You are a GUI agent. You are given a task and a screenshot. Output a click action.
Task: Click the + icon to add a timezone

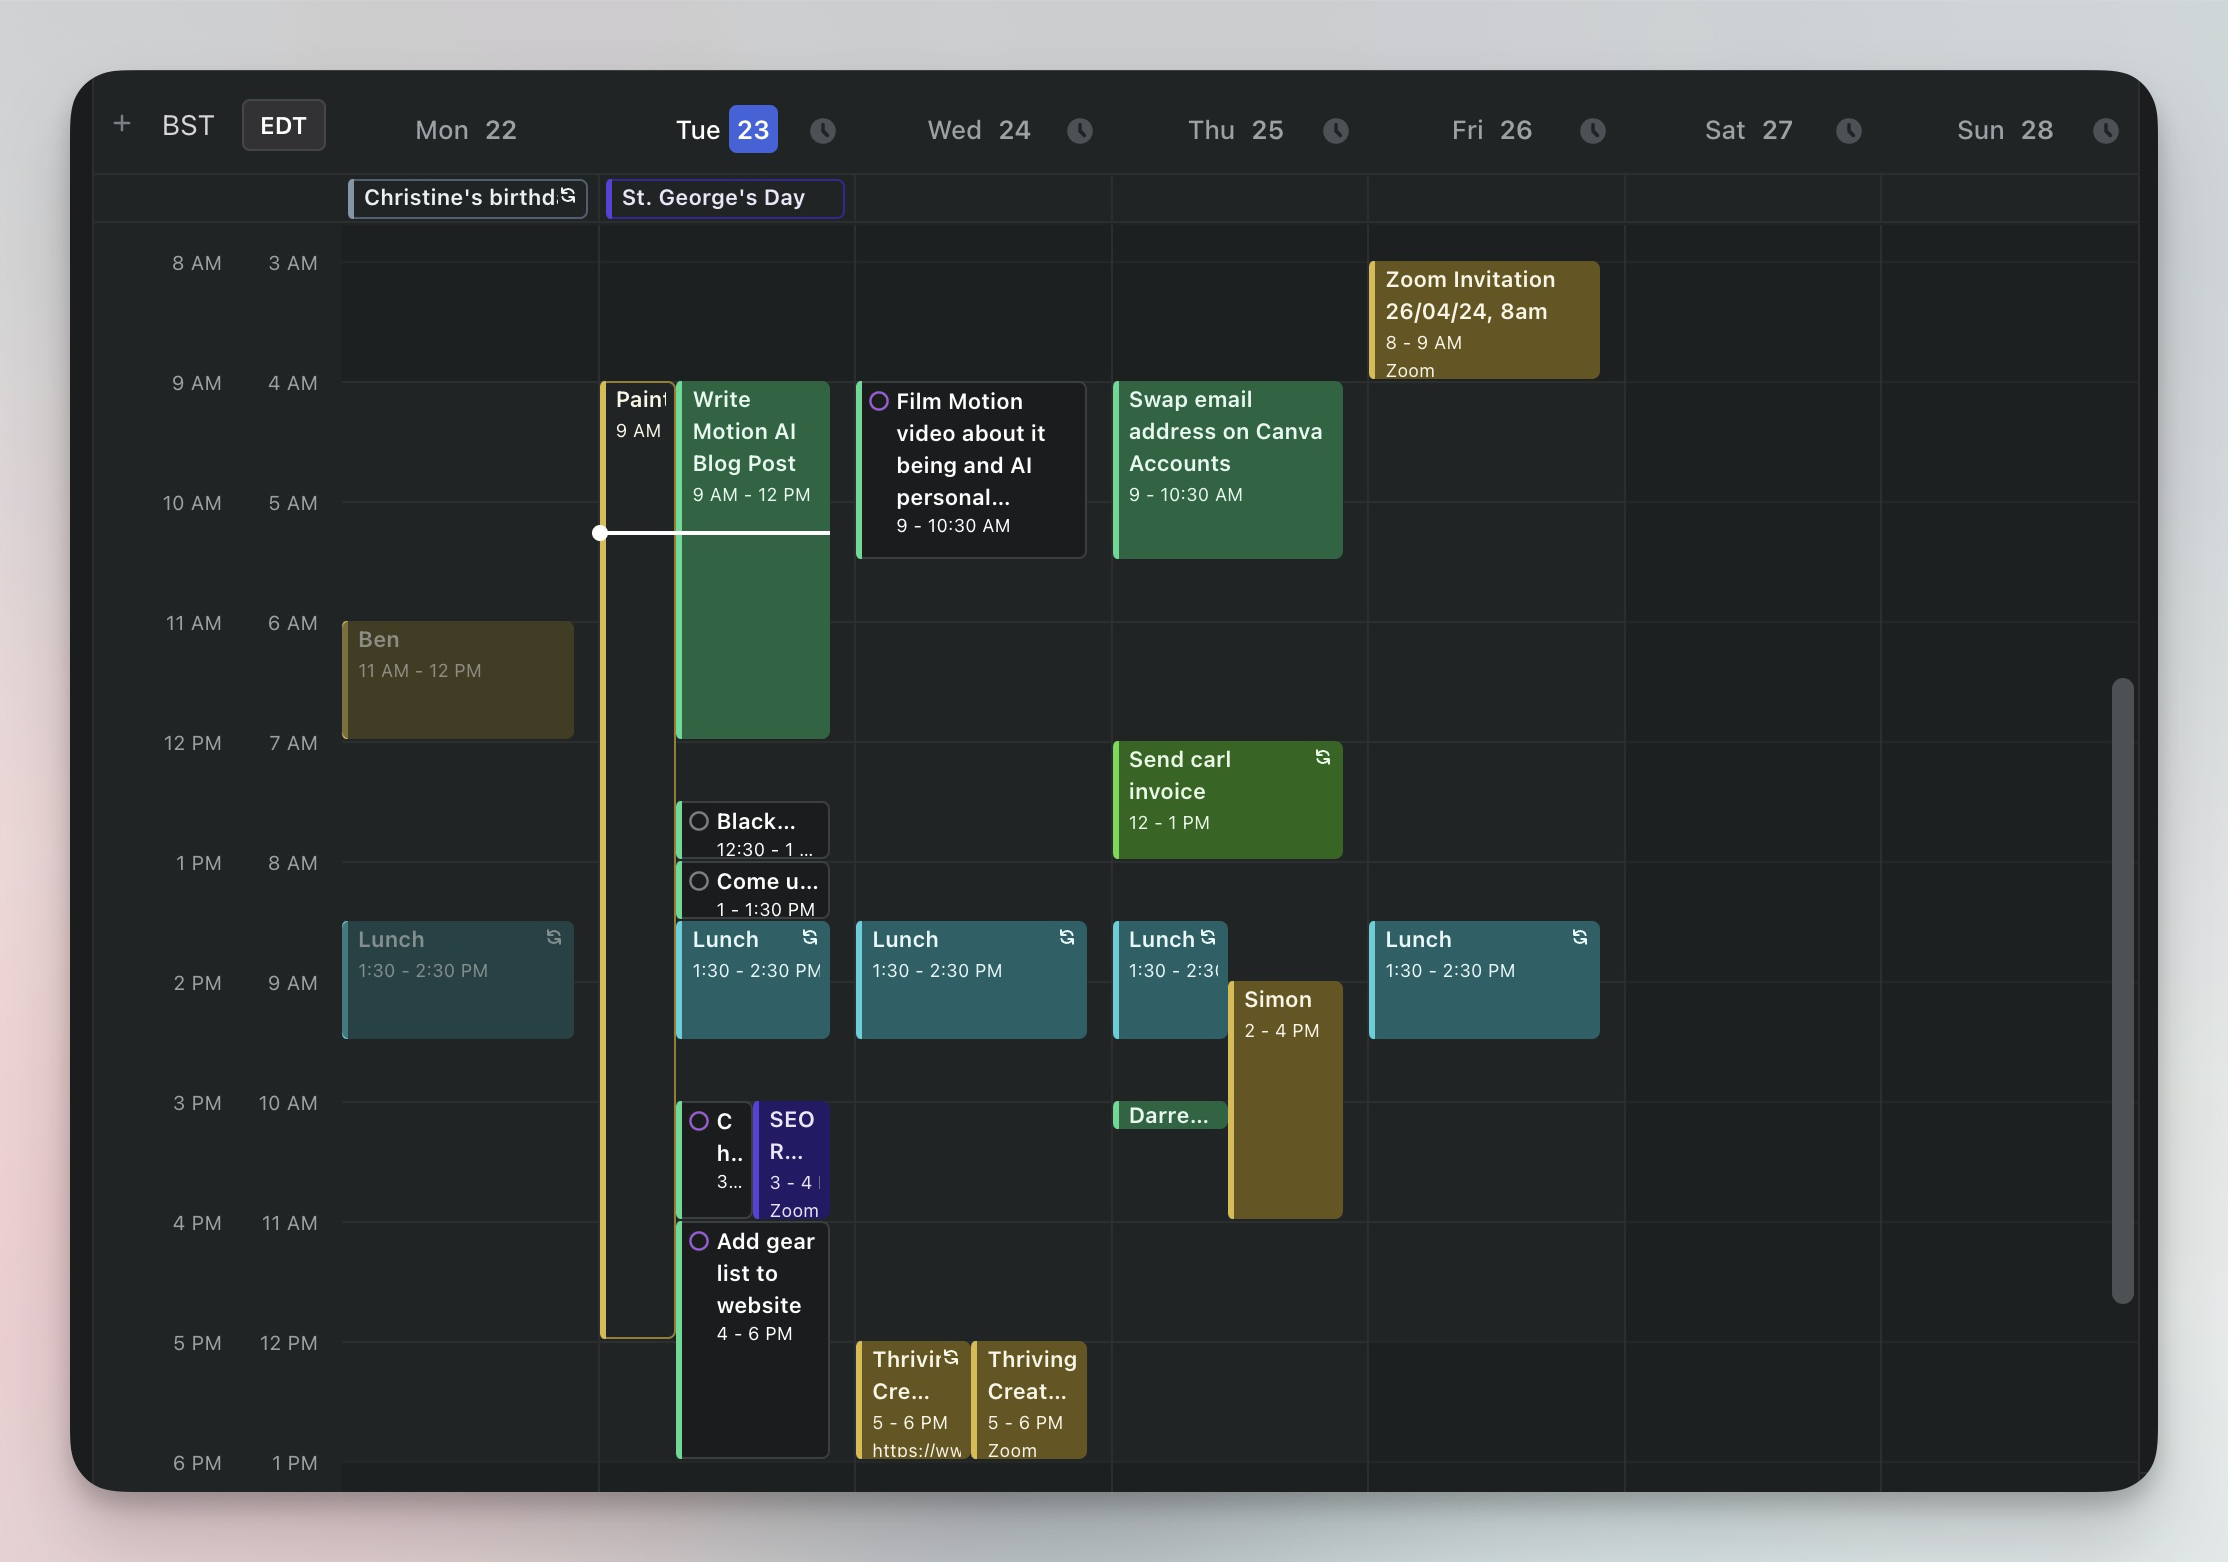[121, 122]
